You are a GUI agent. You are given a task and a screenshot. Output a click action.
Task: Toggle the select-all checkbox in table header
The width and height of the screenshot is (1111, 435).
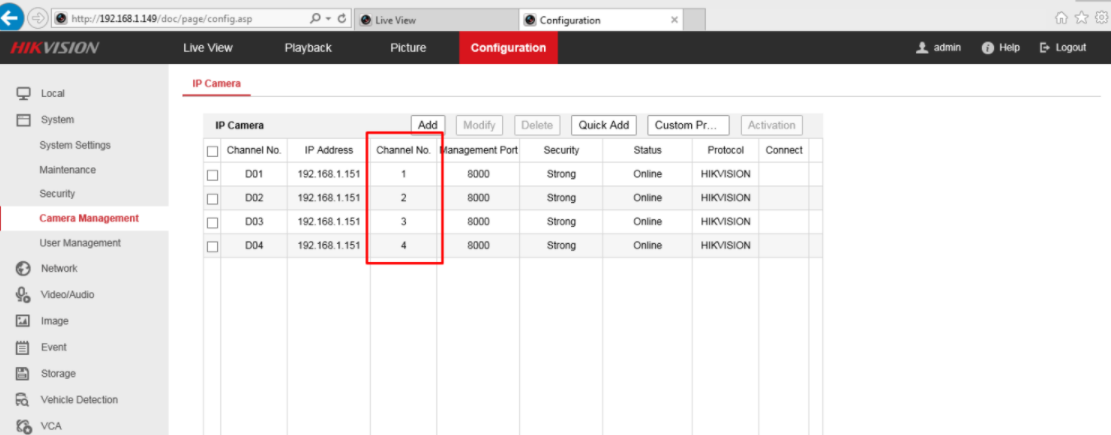pos(212,151)
